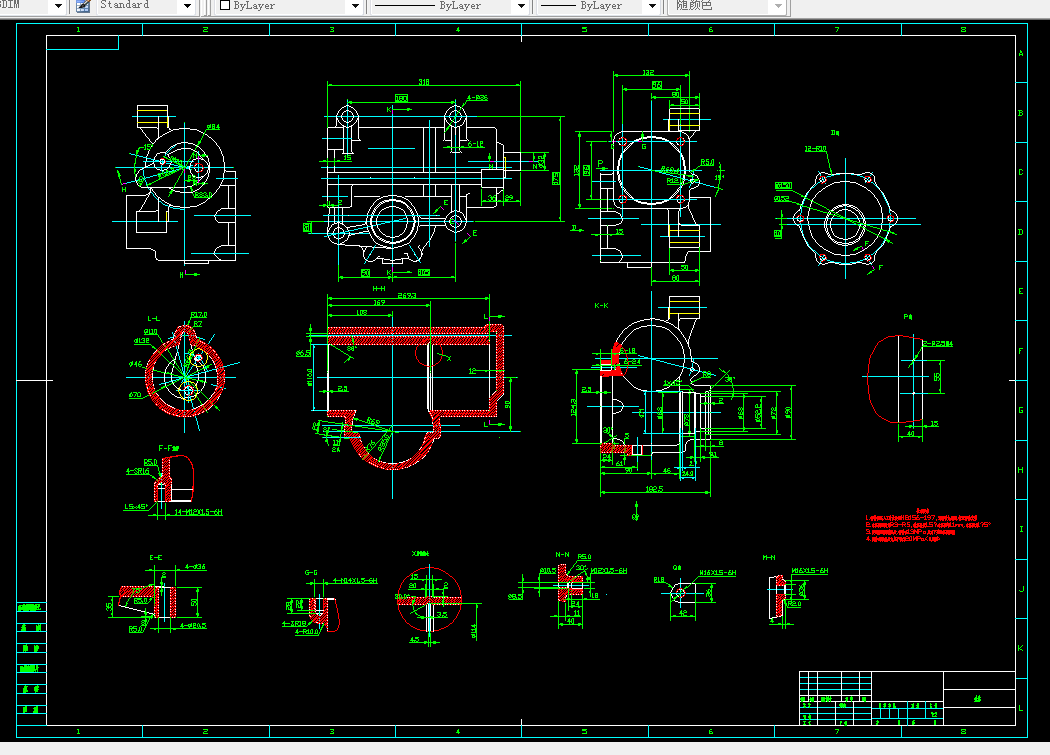Open the 随颜色 plot style dropdown
Screen dimensions: 1050x755
point(777,6)
